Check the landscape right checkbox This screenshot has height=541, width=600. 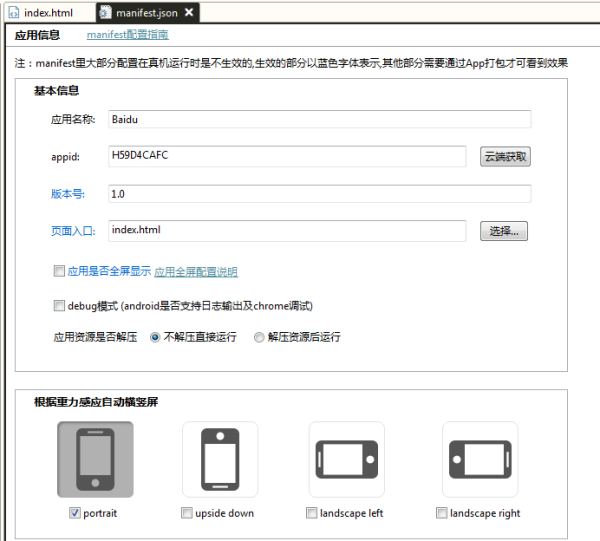point(442,513)
